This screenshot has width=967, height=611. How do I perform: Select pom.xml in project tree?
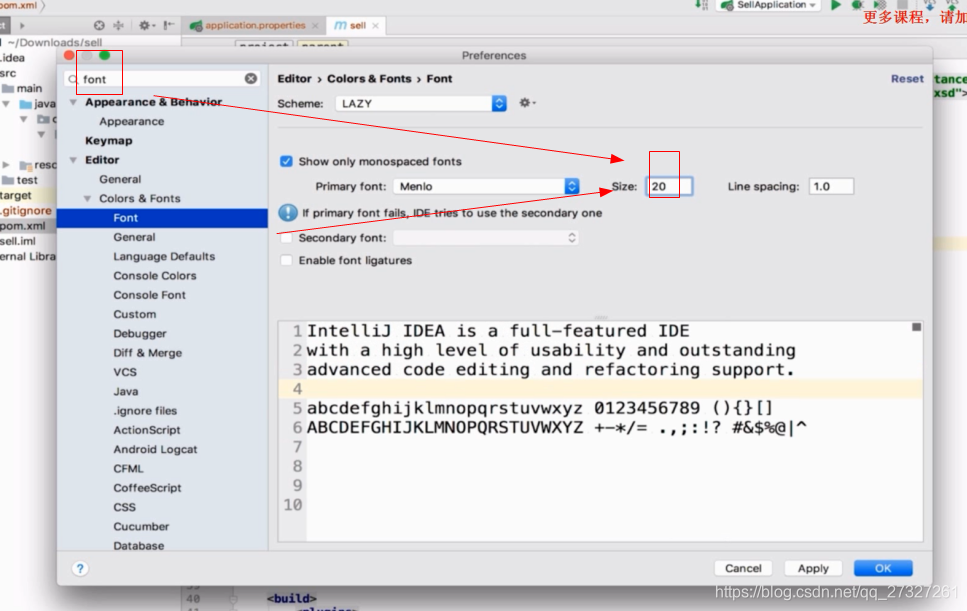23,226
